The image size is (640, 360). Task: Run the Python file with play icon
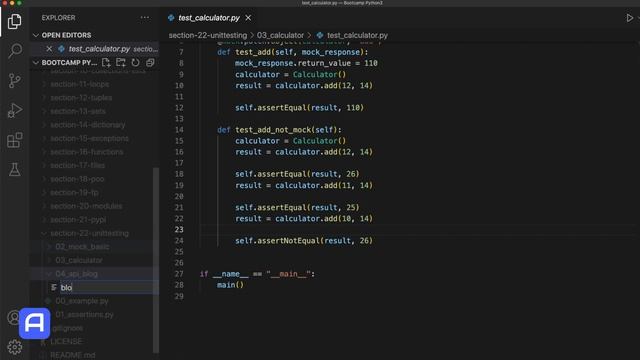[x=629, y=18]
